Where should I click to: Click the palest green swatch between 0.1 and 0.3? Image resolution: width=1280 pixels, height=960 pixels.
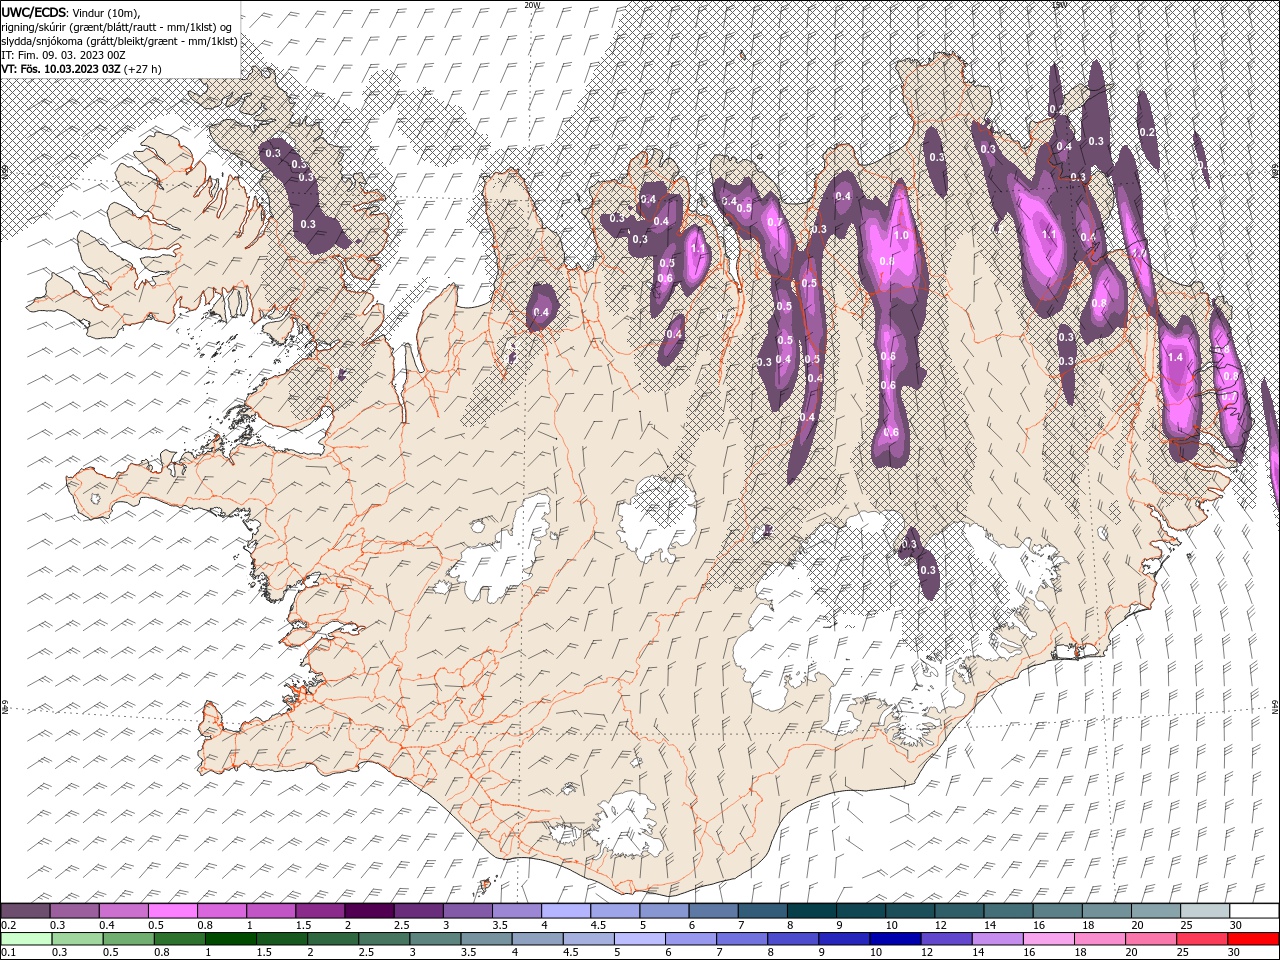click(26, 939)
